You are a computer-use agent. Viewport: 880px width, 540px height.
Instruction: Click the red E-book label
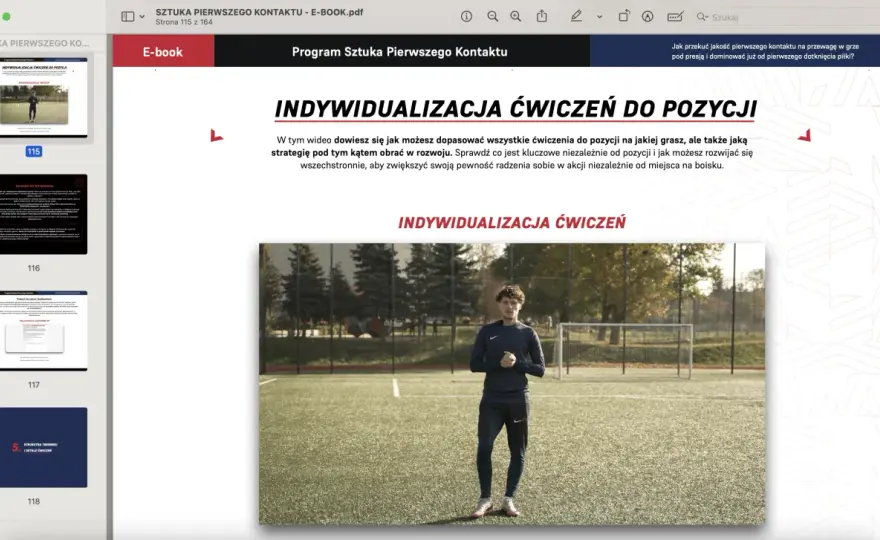(x=163, y=52)
